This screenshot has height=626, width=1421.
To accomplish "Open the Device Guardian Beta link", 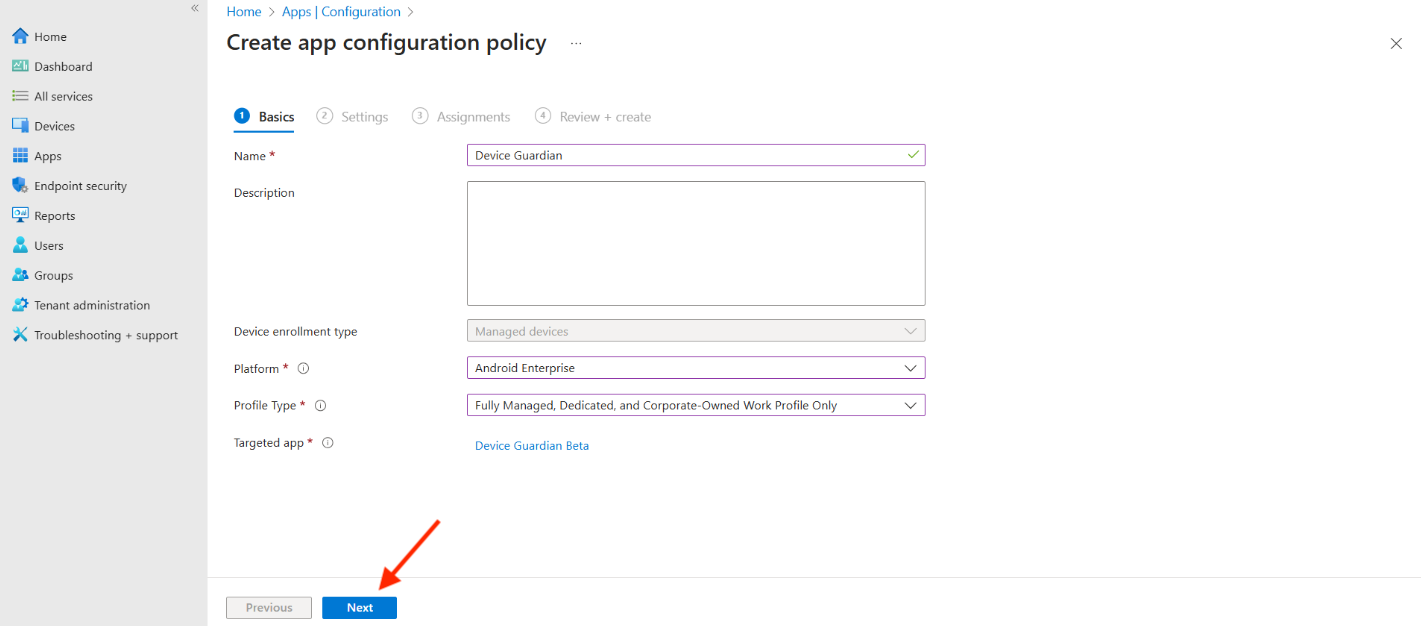I will 532,446.
